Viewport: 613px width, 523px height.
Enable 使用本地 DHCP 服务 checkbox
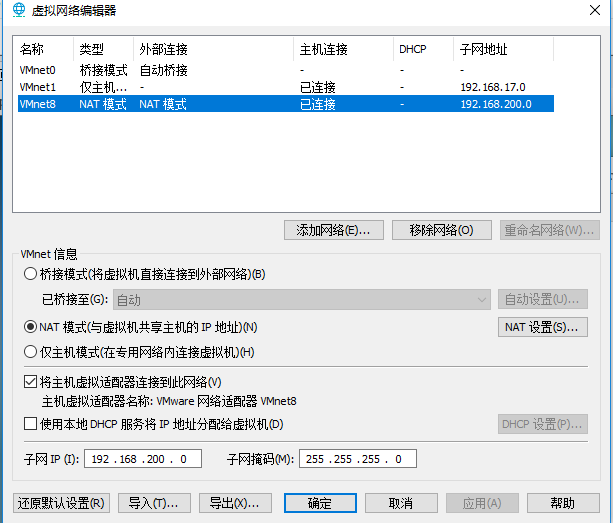tap(30, 424)
